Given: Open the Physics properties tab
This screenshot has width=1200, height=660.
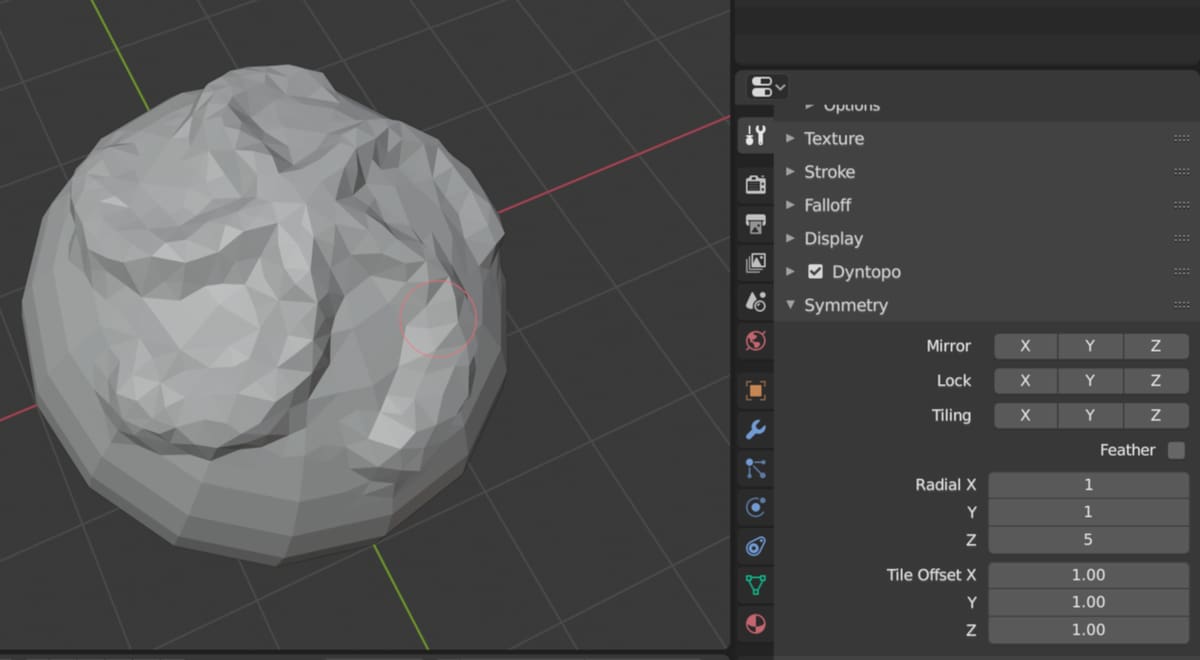Looking at the screenshot, I should tap(755, 508).
